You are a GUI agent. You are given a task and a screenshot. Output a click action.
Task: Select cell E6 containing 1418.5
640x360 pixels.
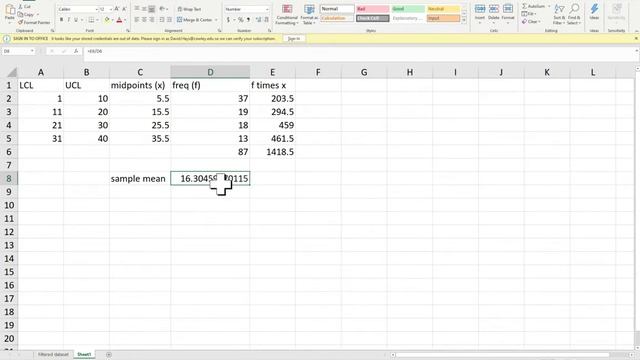[x=273, y=152]
